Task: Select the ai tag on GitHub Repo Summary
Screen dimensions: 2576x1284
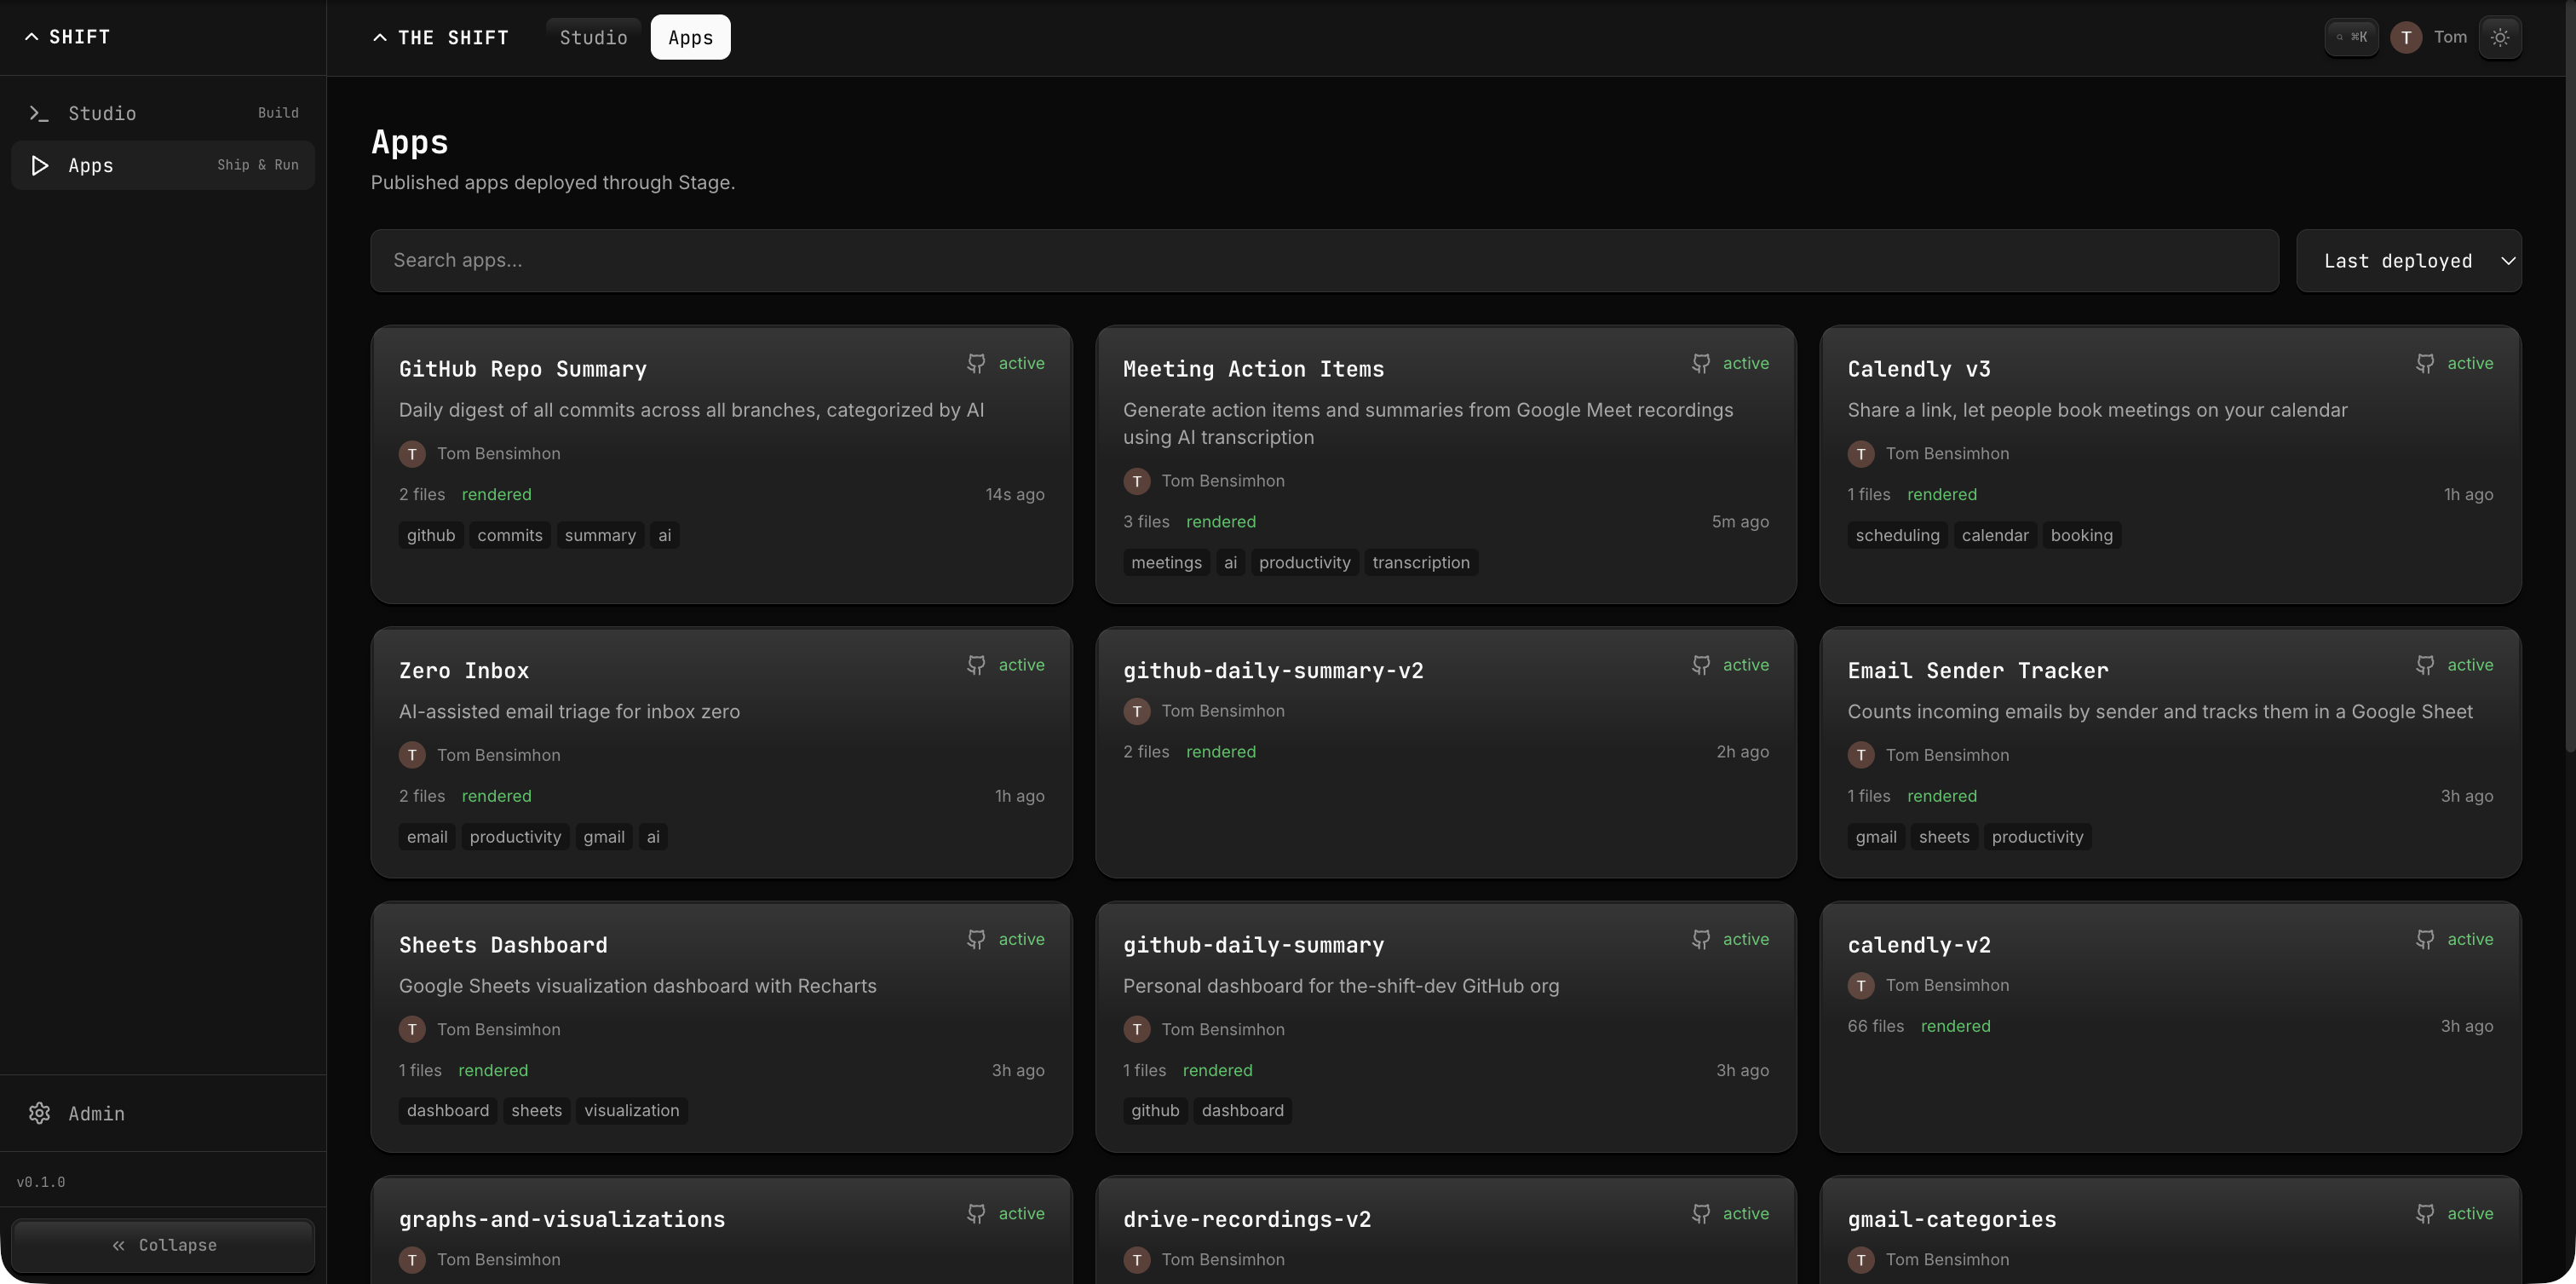Action: coord(664,535)
